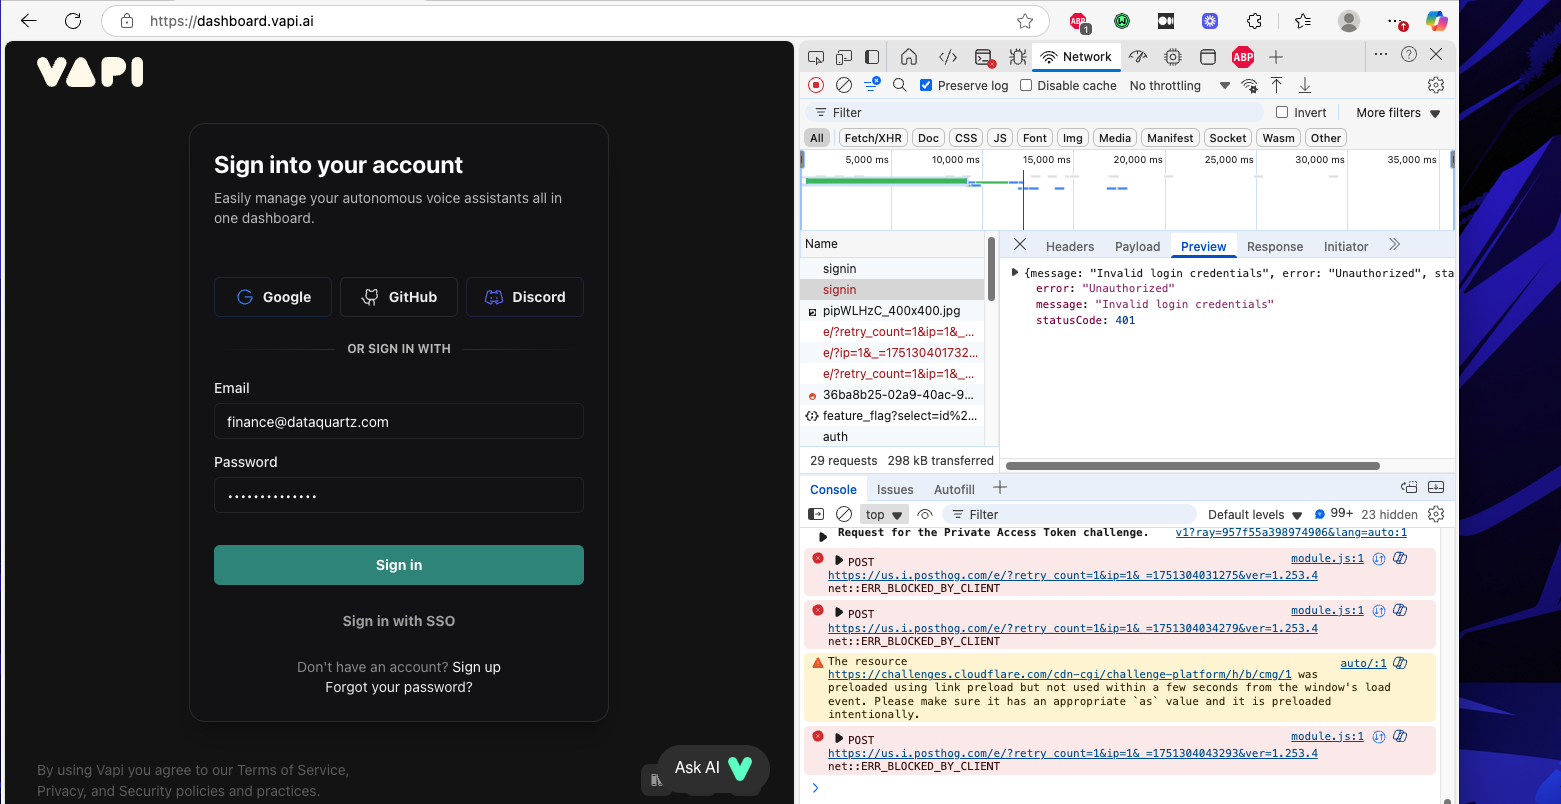Click the Forgot your password link

(x=398, y=687)
